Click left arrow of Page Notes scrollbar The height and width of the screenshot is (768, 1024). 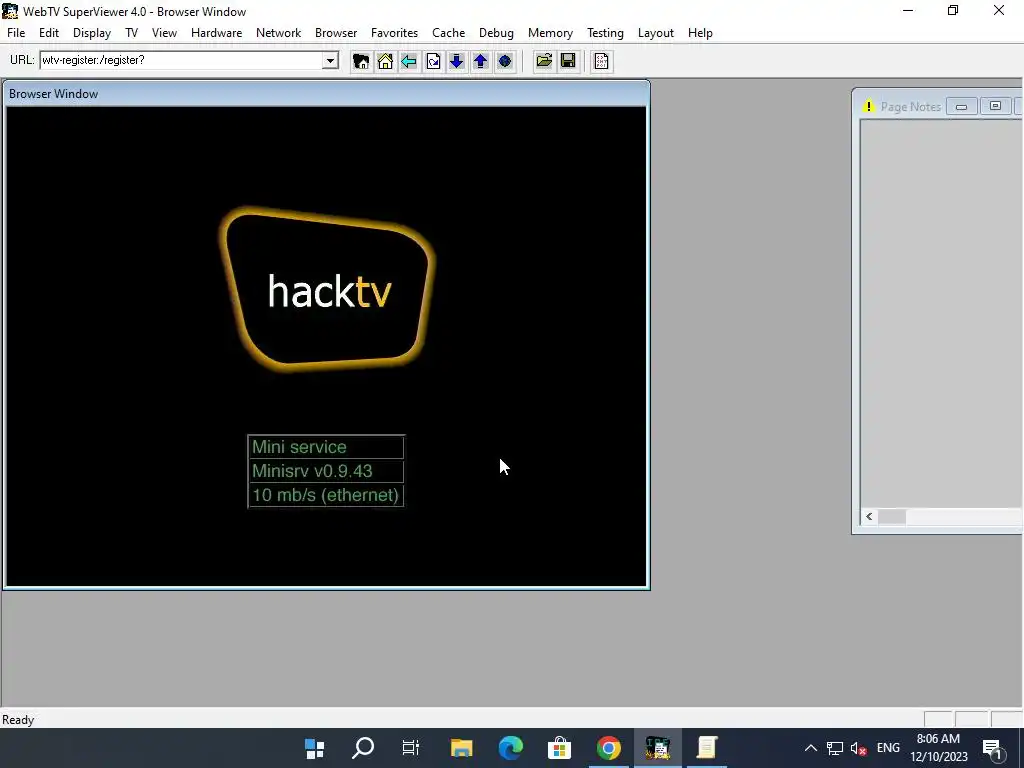pos(869,517)
